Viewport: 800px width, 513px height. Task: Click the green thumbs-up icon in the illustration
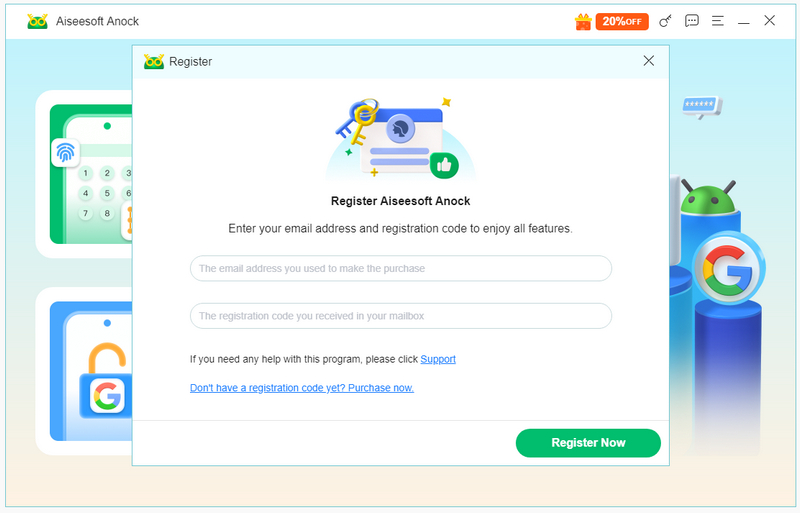pyautogui.click(x=443, y=163)
